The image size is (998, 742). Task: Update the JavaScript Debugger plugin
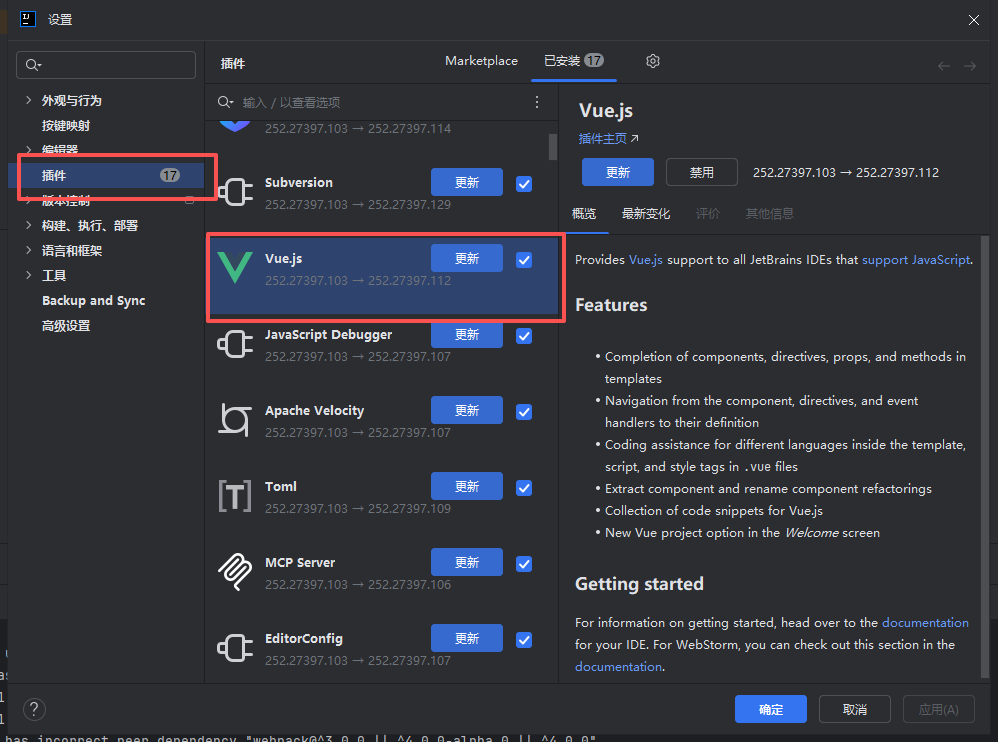(467, 335)
